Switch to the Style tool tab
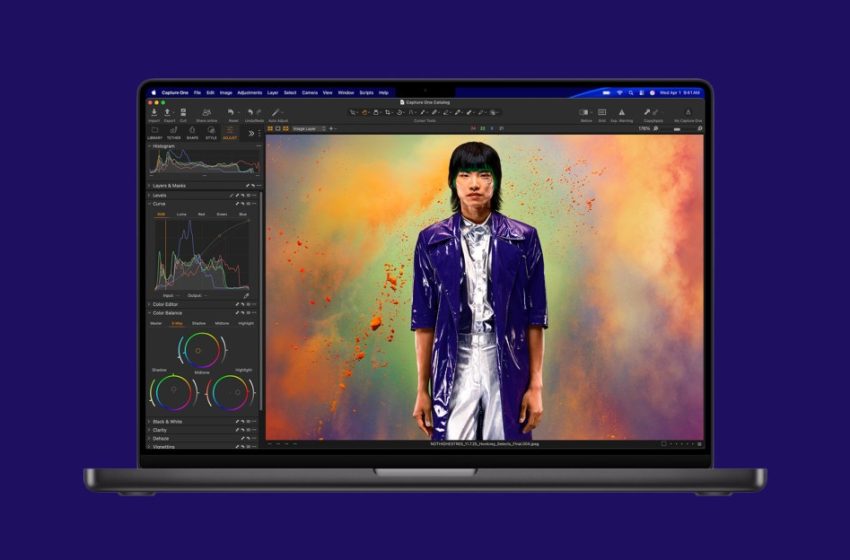Screen dimensions: 850x560 point(211,131)
